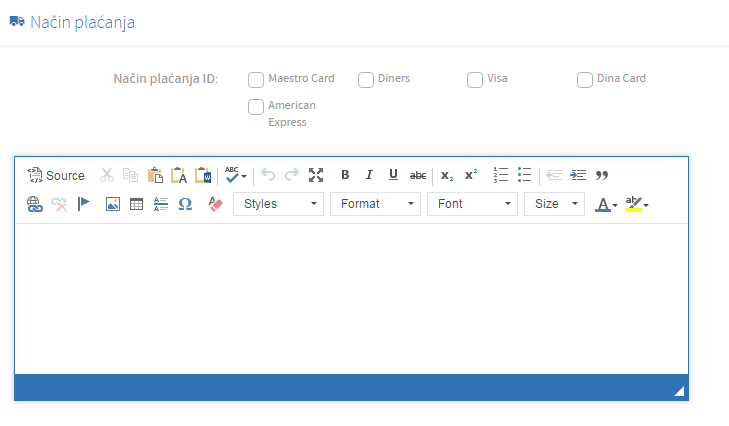Check the Visa checkbox
The height and width of the screenshot is (426, 729).
click(475, 80)
